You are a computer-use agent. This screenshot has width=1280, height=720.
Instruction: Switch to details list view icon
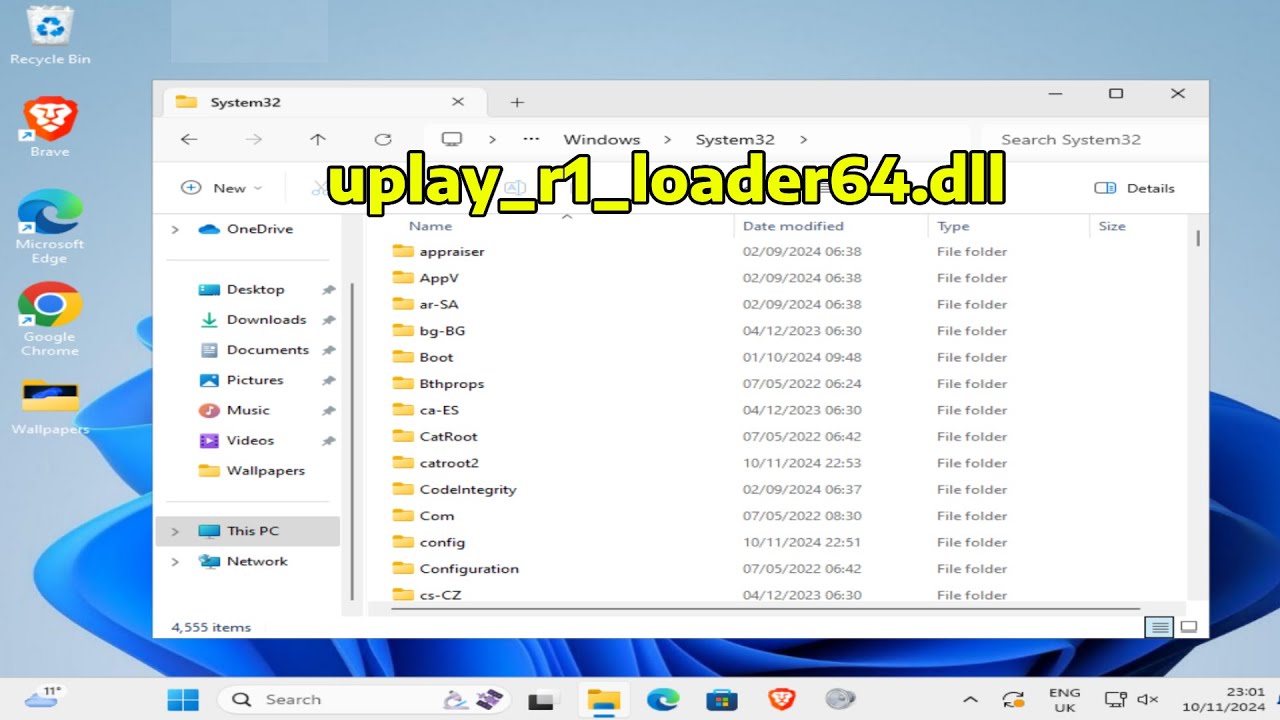1160,627
